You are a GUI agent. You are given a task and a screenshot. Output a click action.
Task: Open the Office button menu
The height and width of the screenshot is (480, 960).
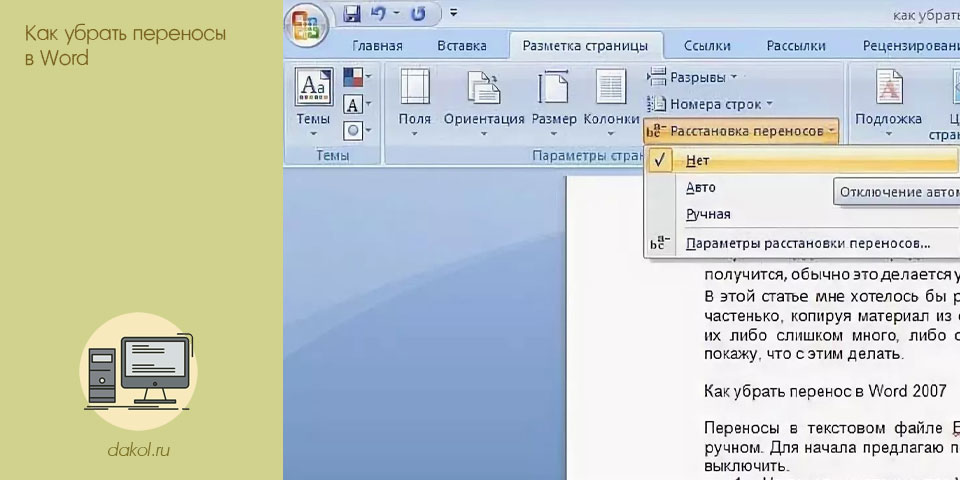coord(306,26)
